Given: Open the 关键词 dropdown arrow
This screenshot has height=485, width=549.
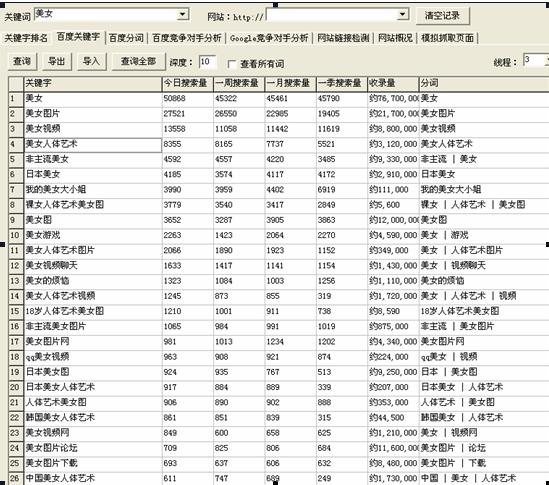Looking at the screenshot, I should coord(182,14).
